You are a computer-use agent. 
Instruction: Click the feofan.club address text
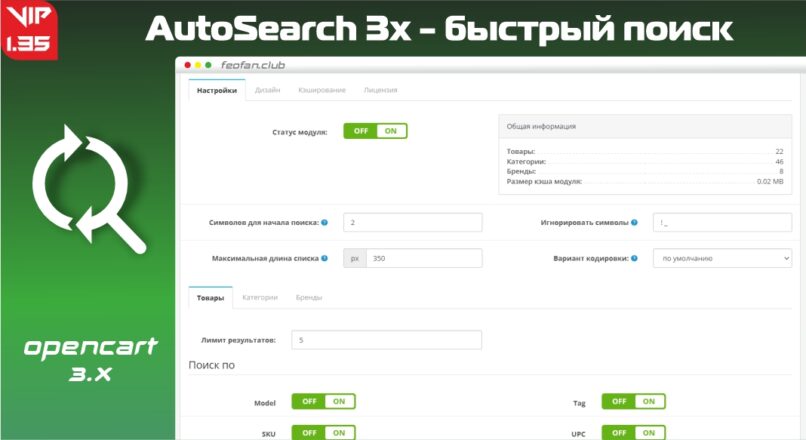253,65
